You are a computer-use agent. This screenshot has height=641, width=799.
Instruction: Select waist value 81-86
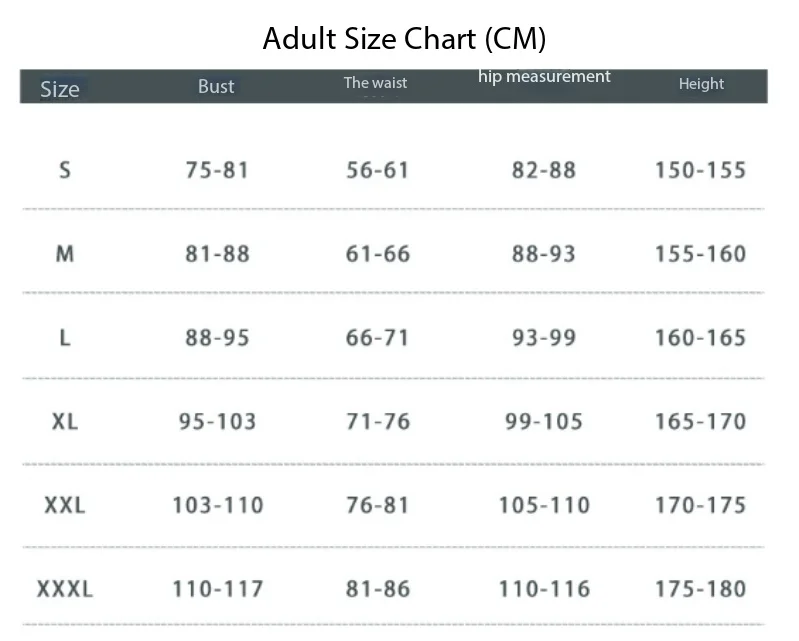[378, 589]
